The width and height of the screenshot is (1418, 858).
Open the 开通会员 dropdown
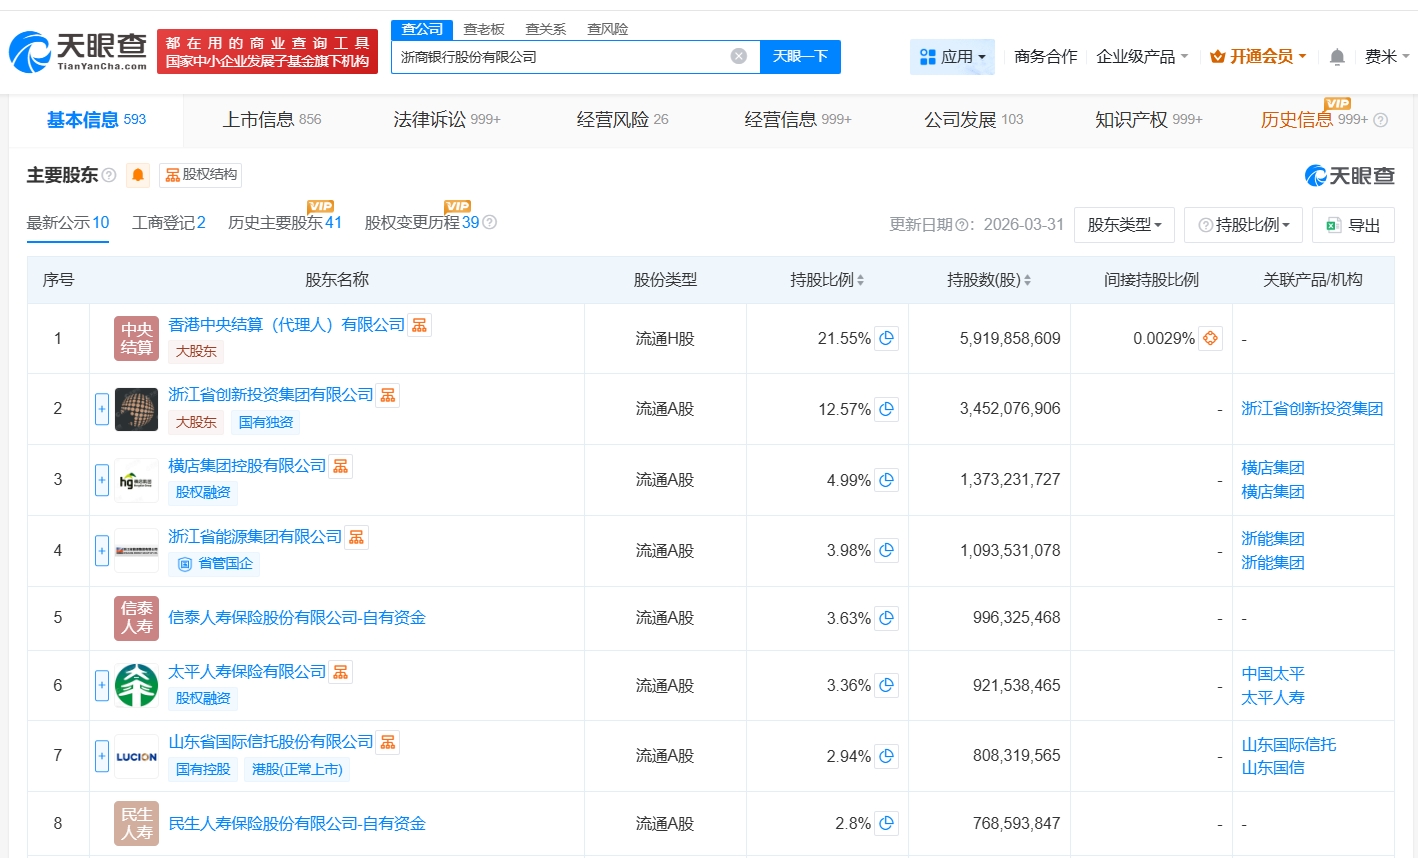[1258, 57]
